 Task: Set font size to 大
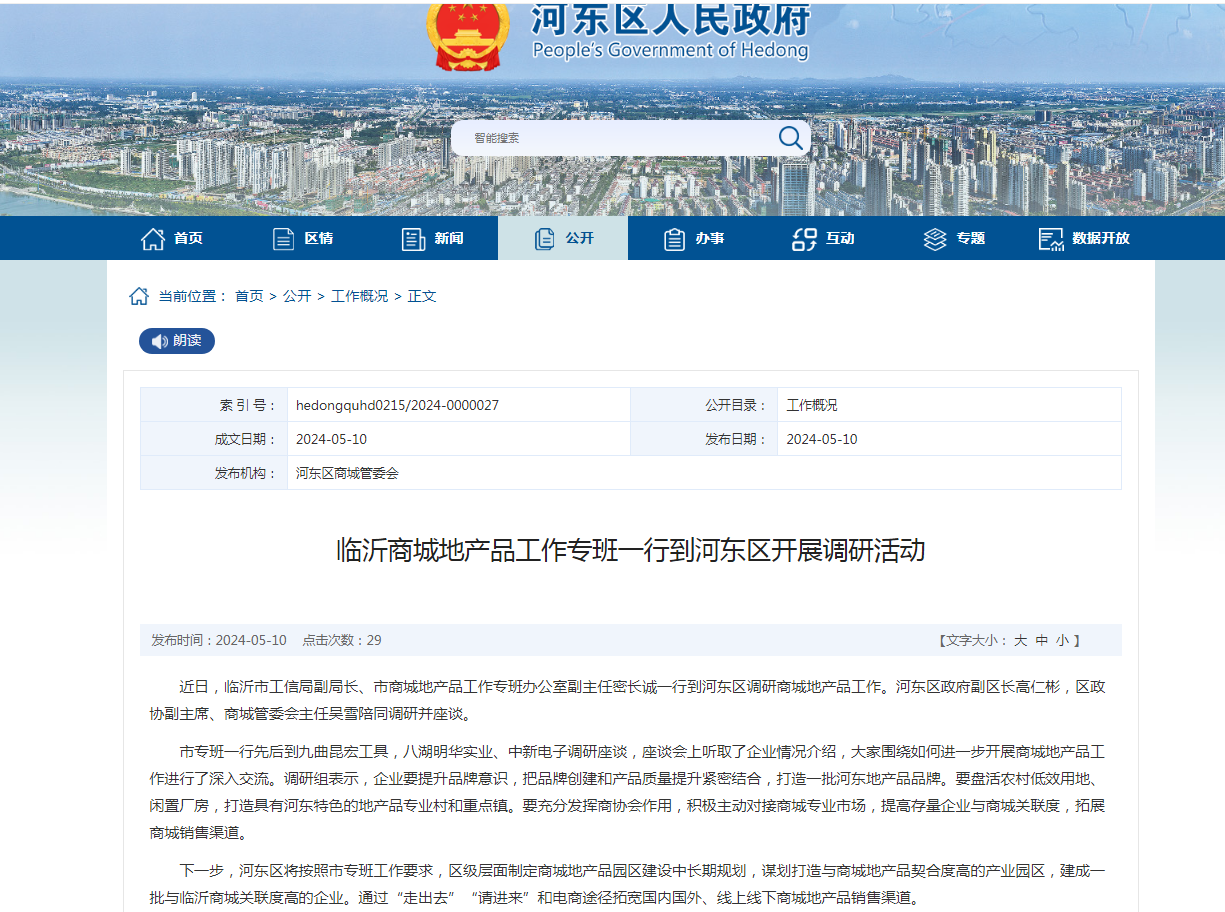click(1020, 640)
